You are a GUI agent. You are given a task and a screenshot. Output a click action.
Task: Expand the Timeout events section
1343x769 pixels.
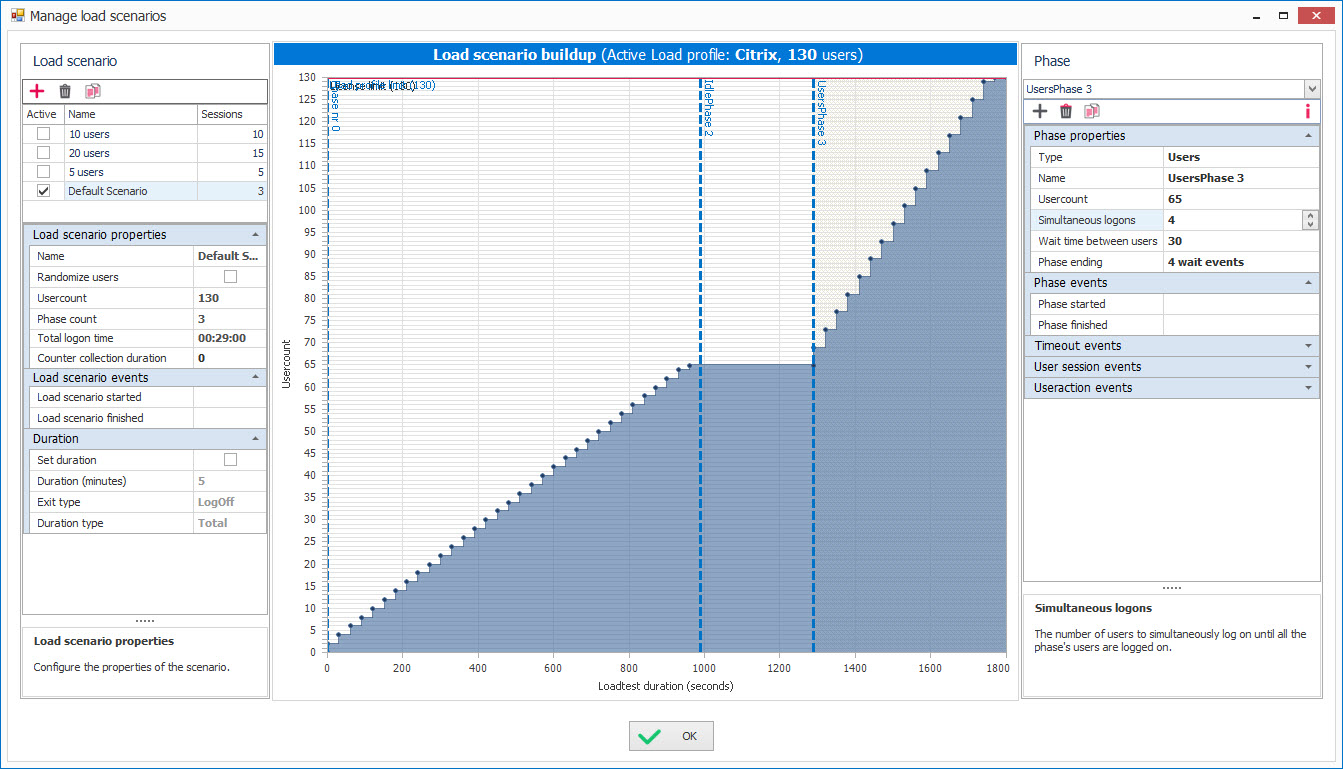(1306, 345)
